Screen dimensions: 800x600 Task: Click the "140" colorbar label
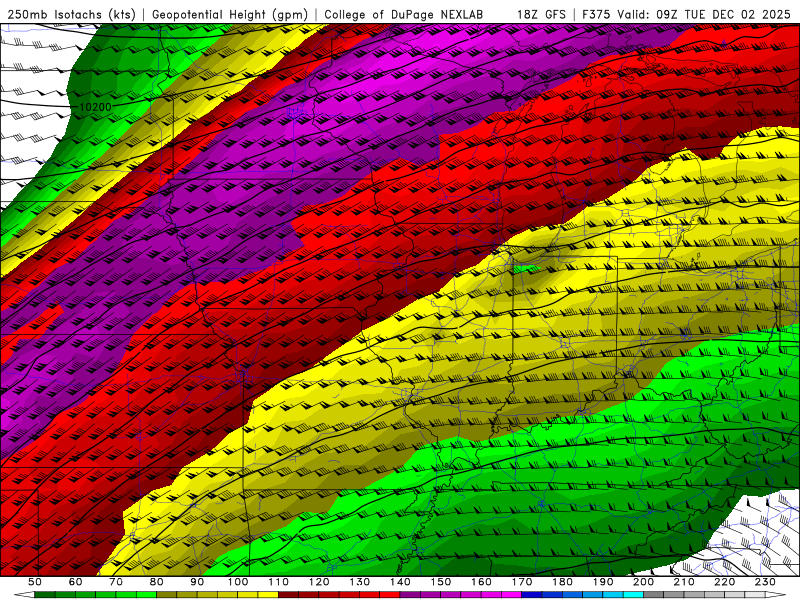[400, 582]
